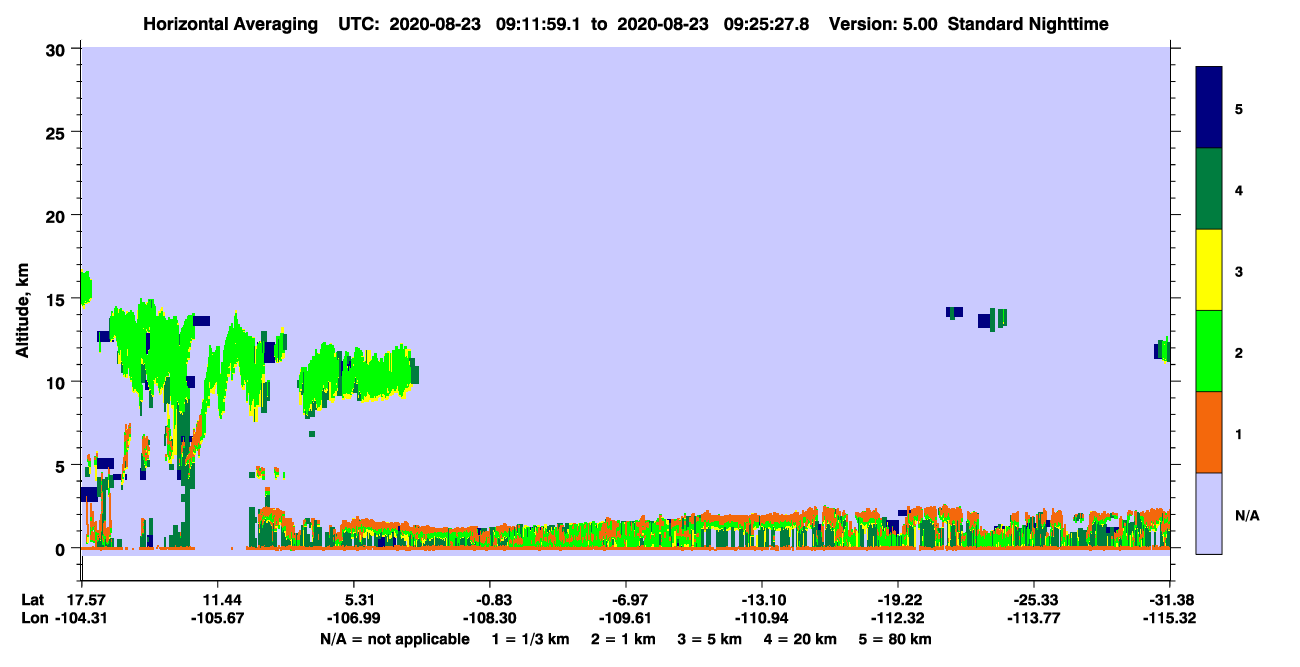The width and height of the screenshot is (1300, 667).
Task: Click the longitude value -113.77
Action: coord(1033,618)
